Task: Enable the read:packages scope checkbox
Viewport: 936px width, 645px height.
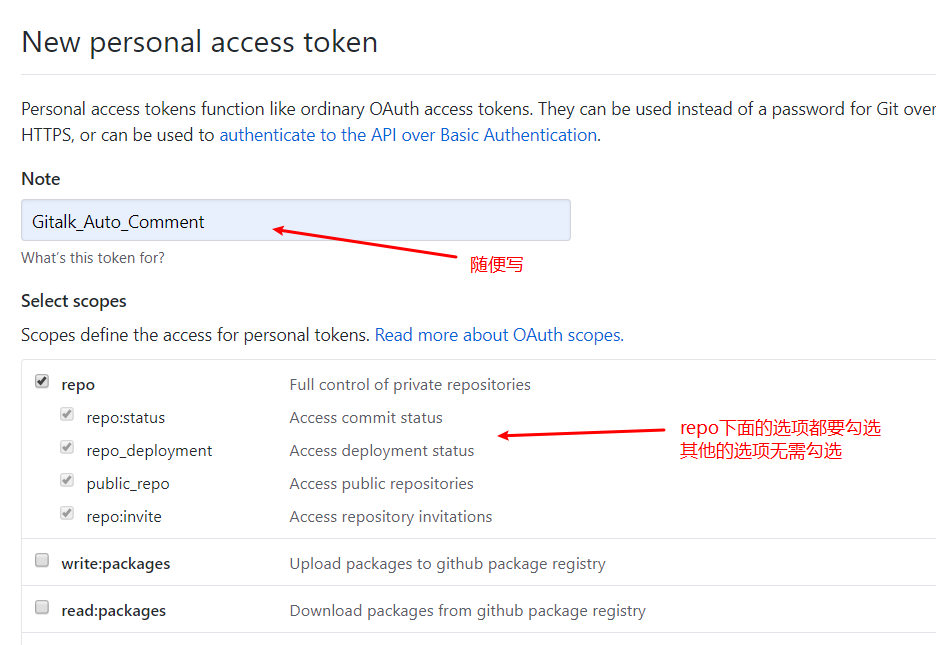Action: click(x=42, y=608)
